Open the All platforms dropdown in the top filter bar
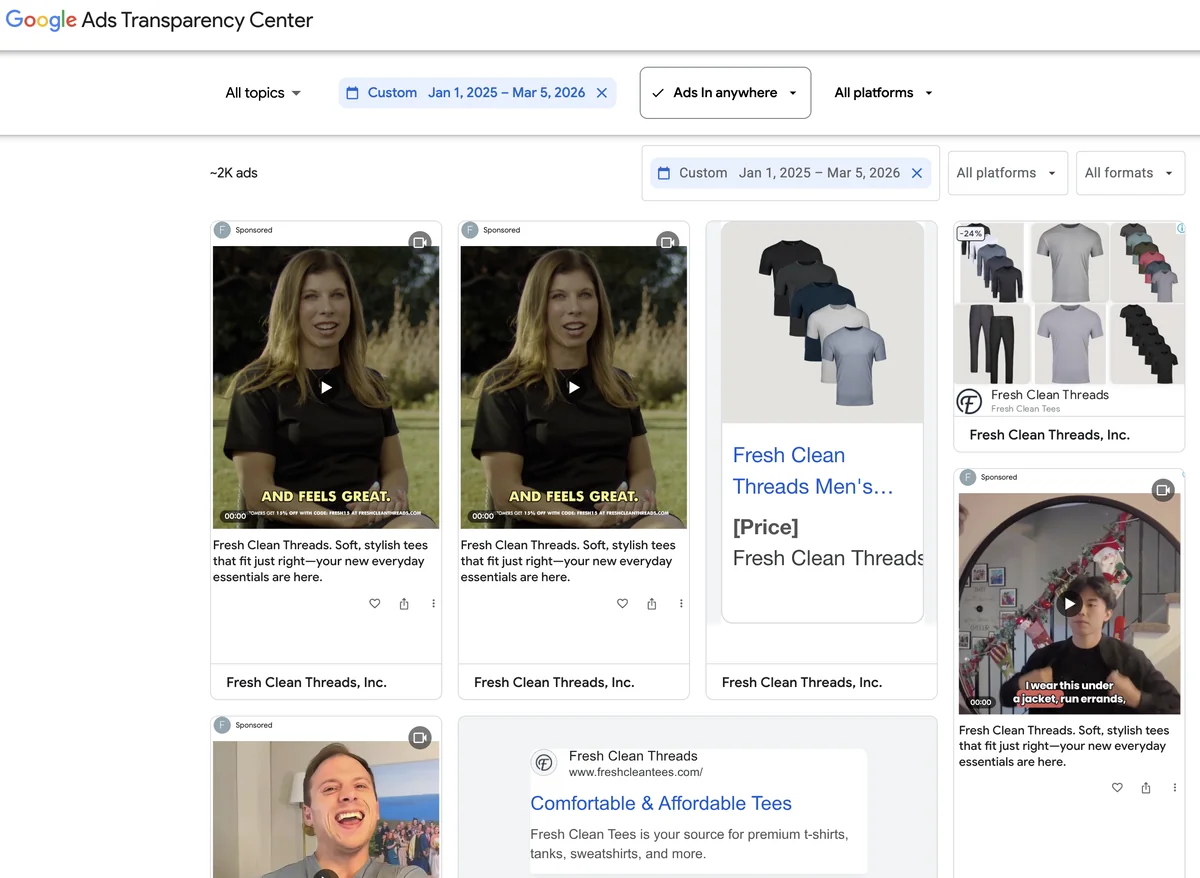 (x=881, y=92)
